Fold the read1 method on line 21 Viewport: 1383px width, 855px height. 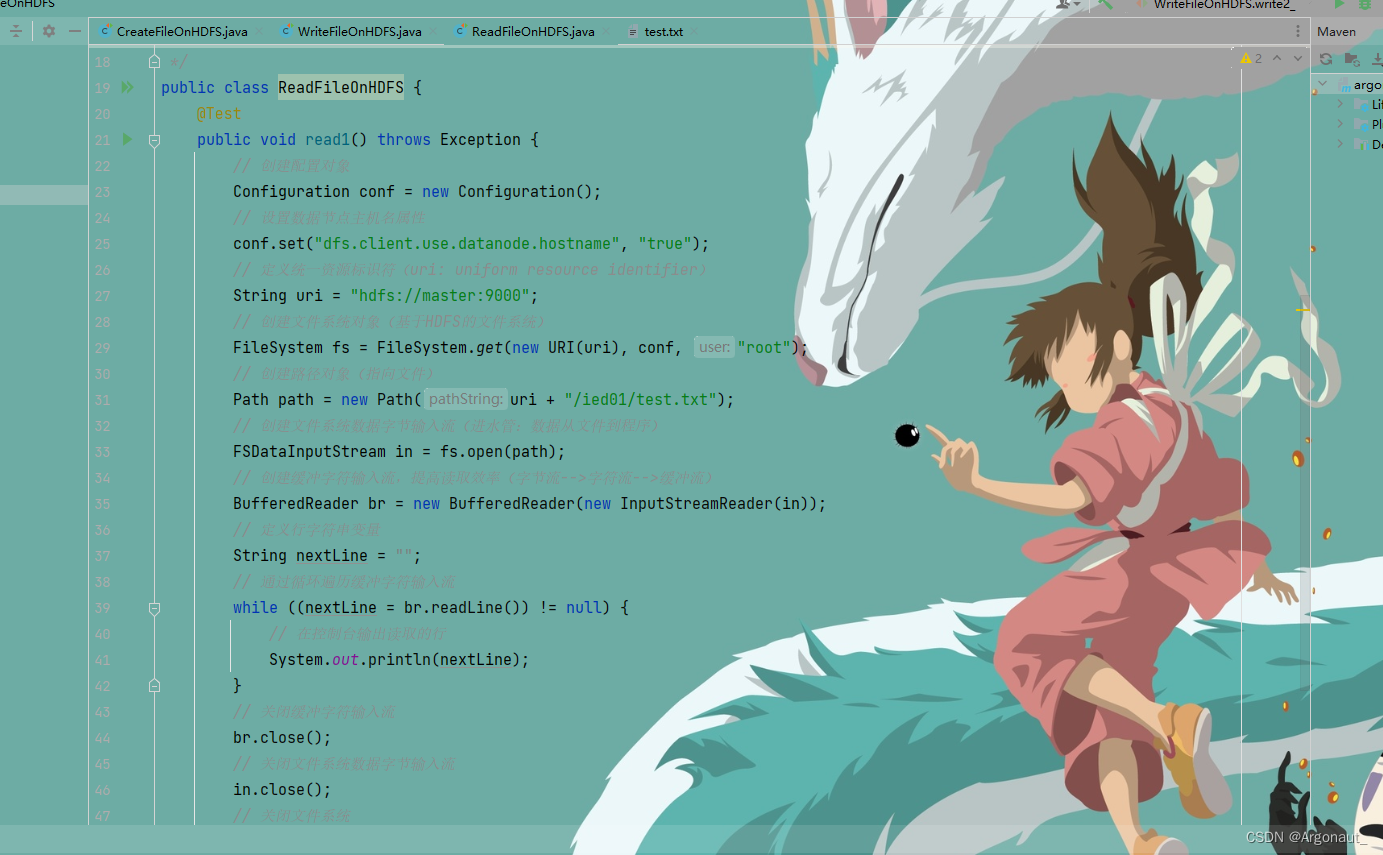[154, 141]
